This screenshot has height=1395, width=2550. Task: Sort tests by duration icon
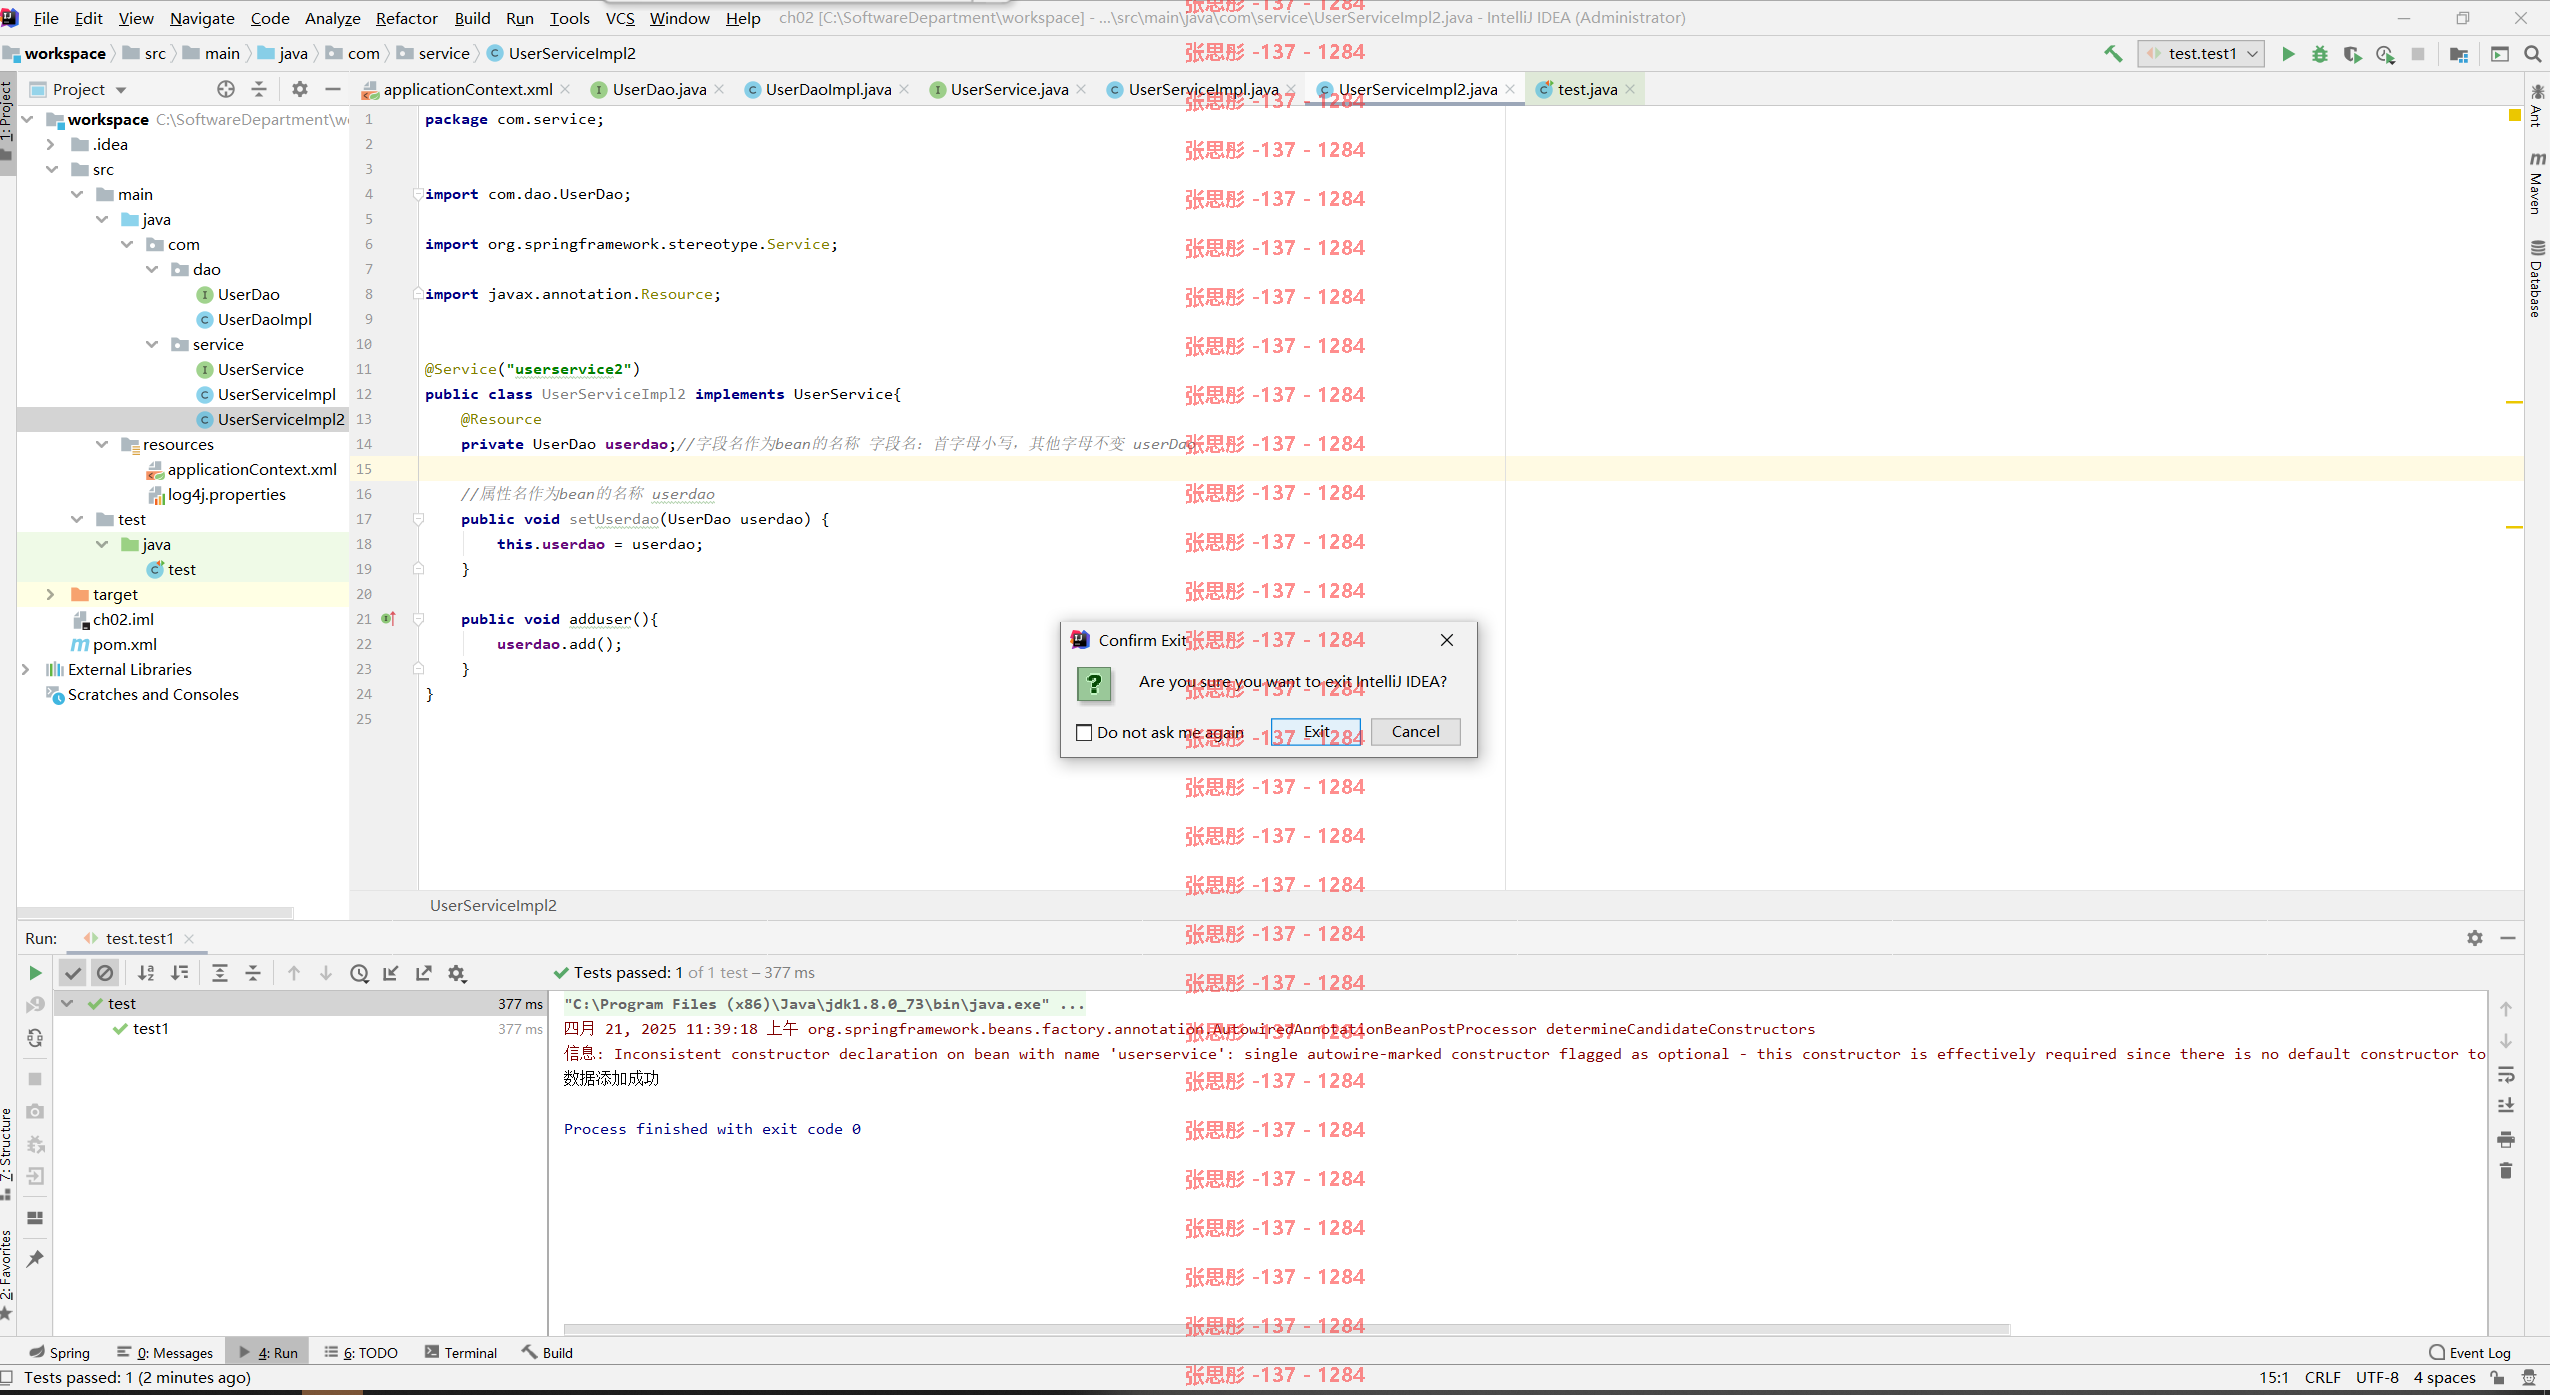pyautogui.click(x=179, y=973)
